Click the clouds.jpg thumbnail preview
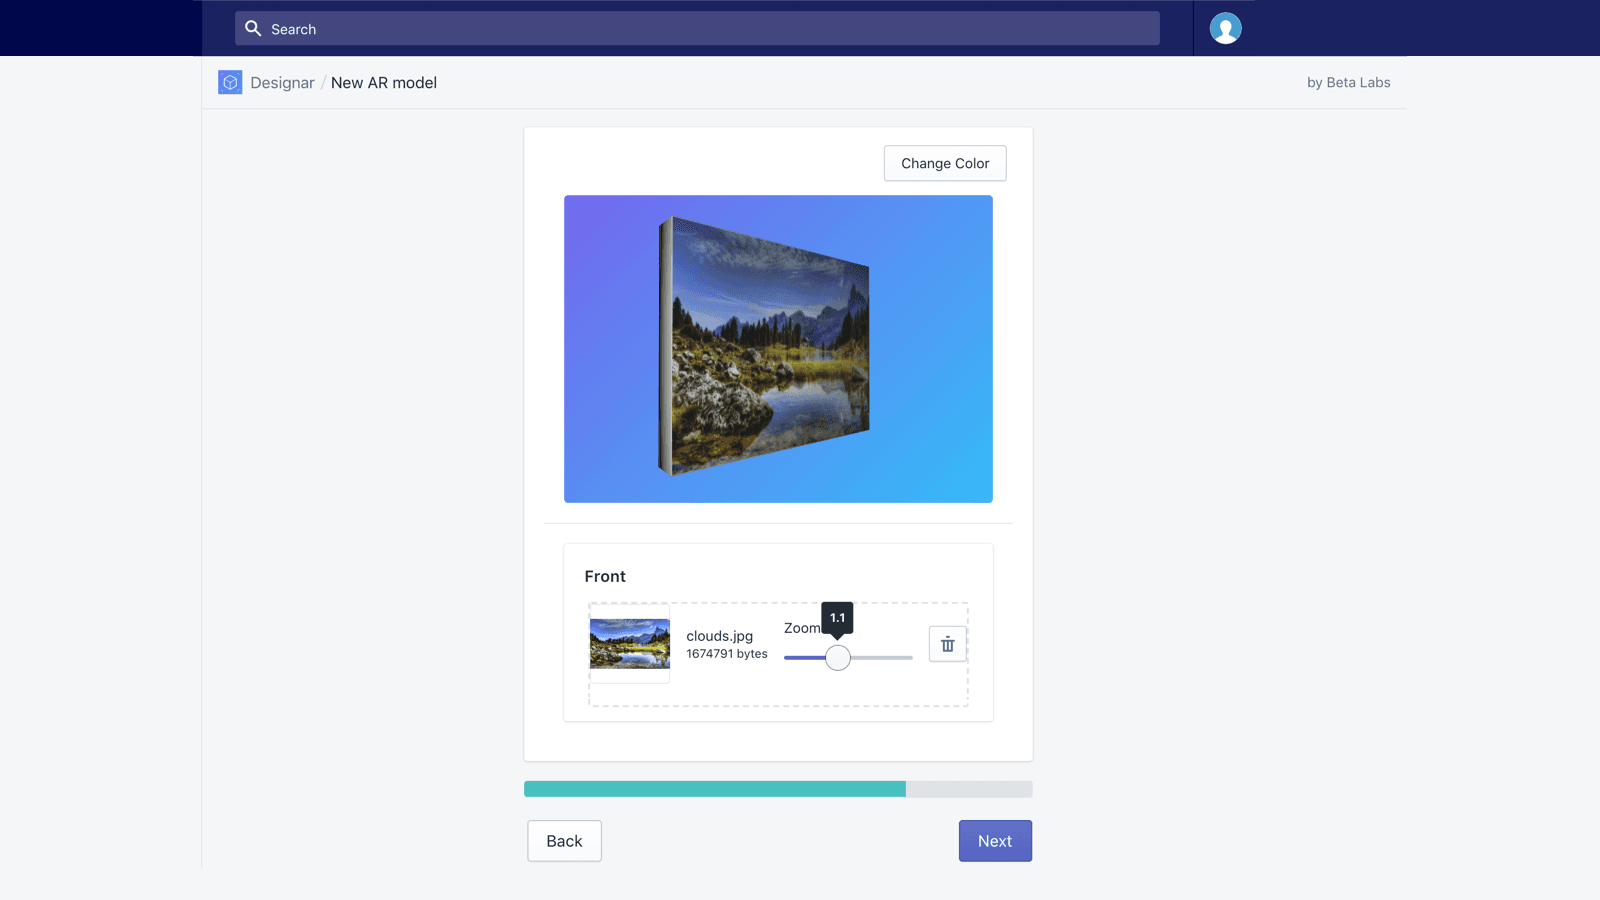 click(629, 645)
